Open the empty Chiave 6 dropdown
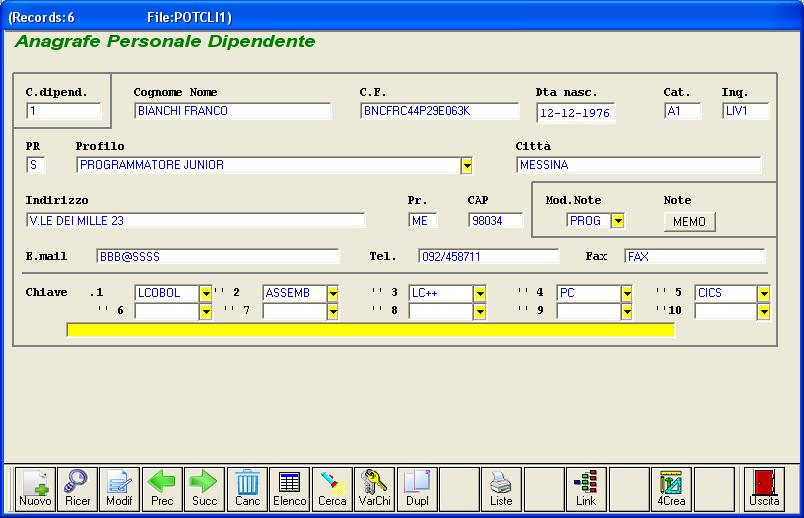 (206, 311)
